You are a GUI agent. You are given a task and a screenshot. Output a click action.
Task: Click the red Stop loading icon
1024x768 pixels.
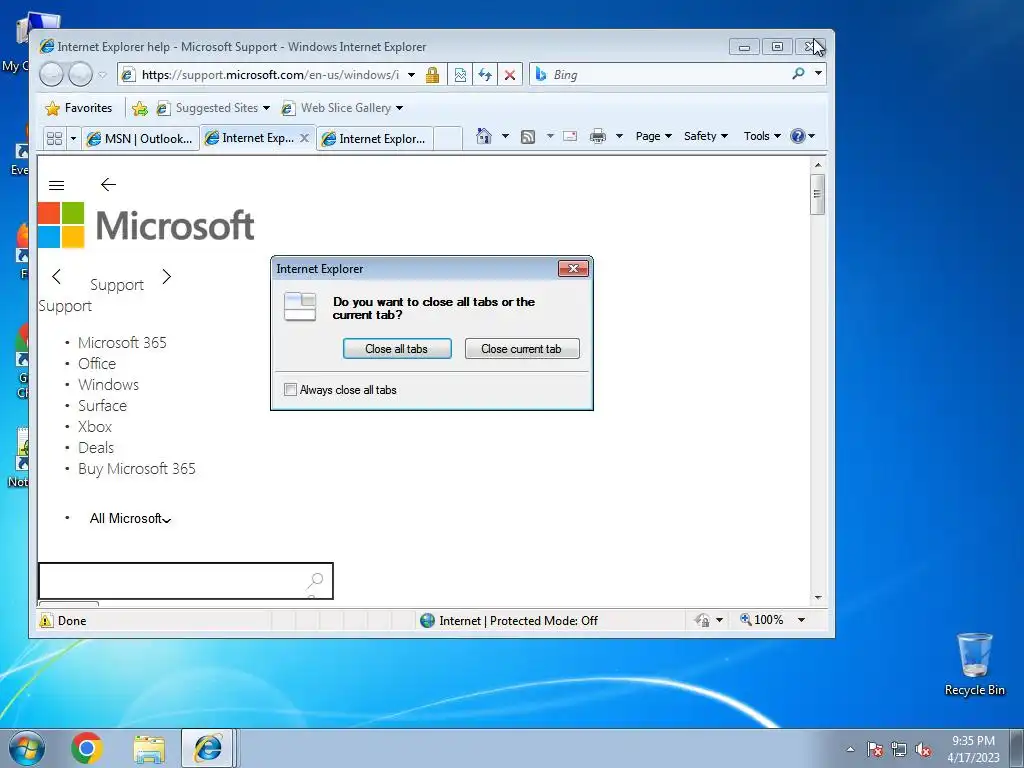click(x=510, y=75)
